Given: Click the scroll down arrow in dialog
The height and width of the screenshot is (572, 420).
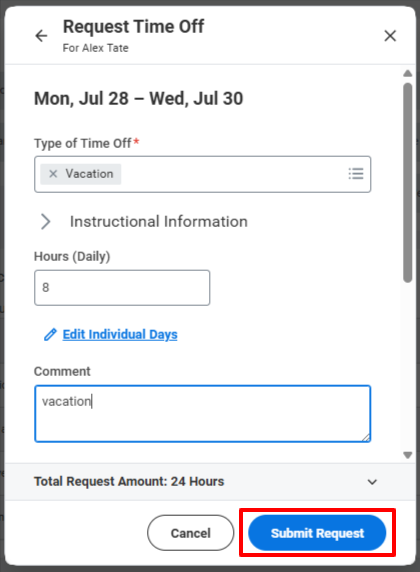Looking at the screenshot, I should [408, 455].
